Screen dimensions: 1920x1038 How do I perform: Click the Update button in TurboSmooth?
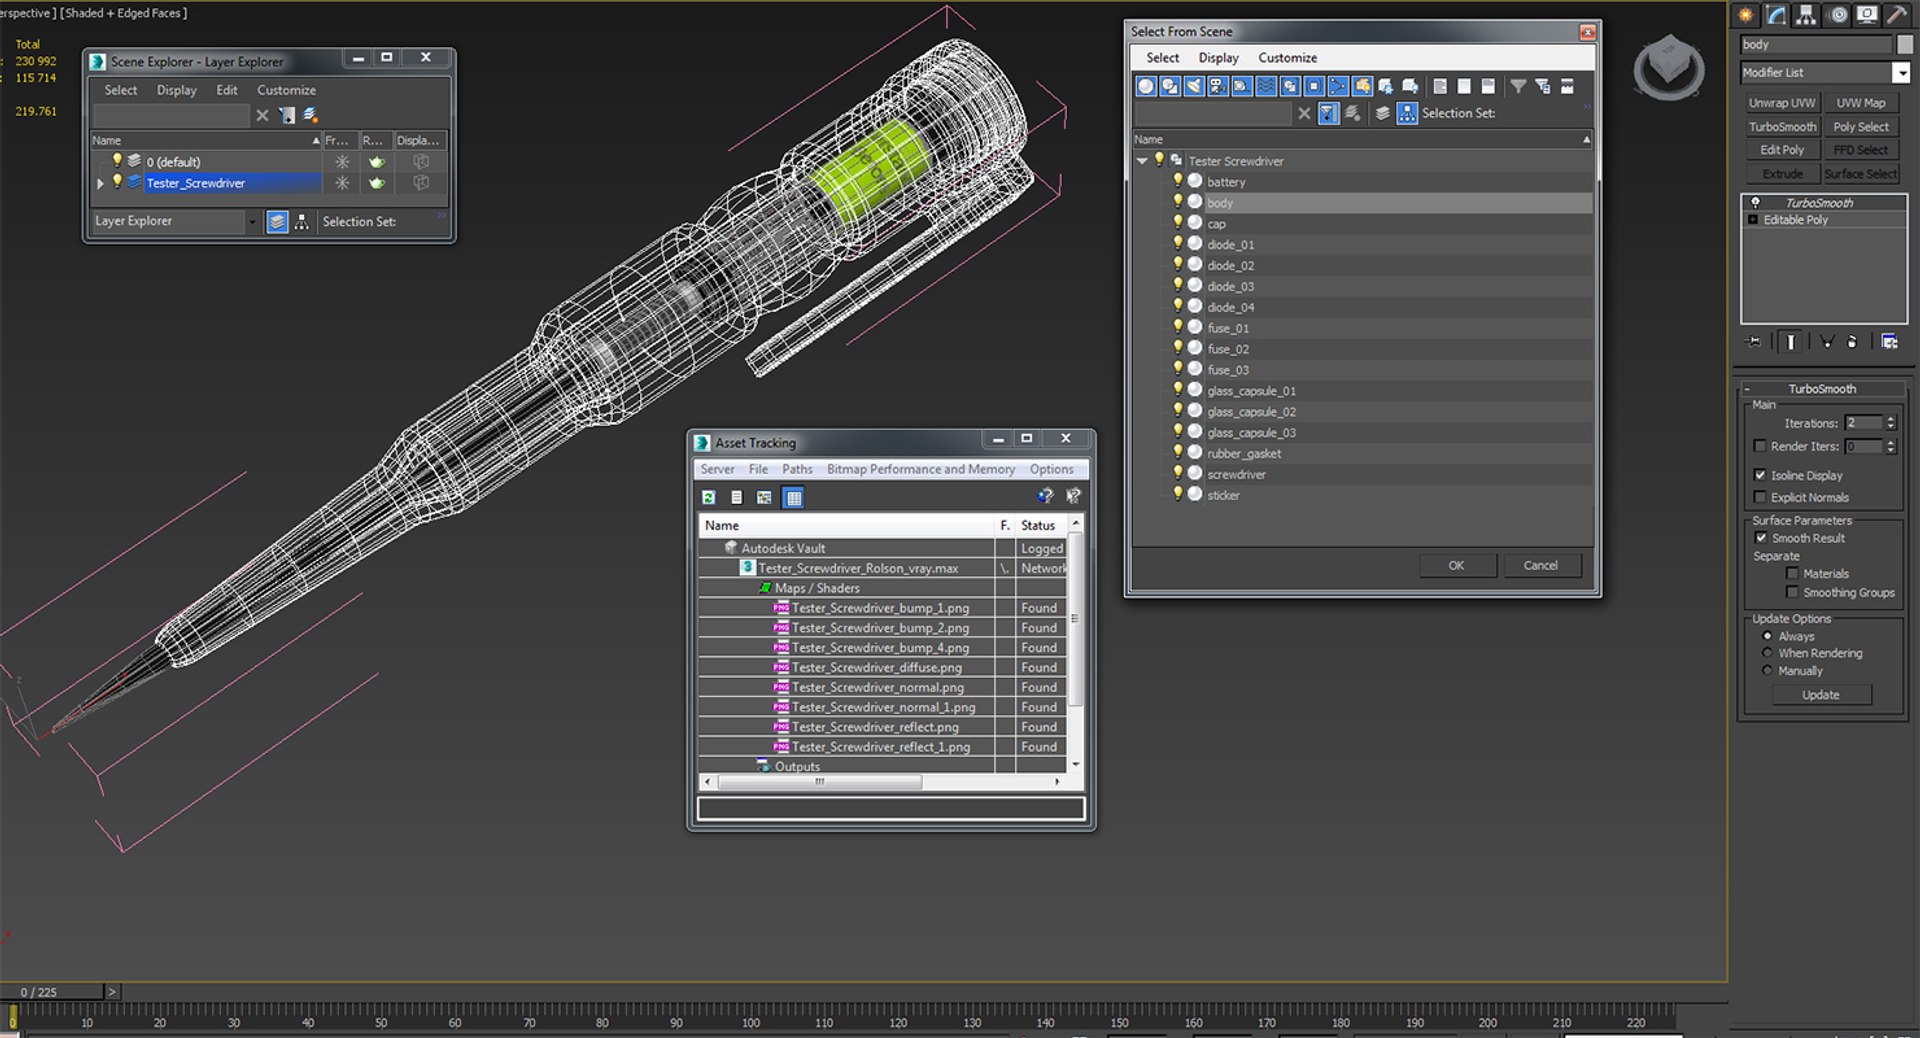pos(1821,695)
